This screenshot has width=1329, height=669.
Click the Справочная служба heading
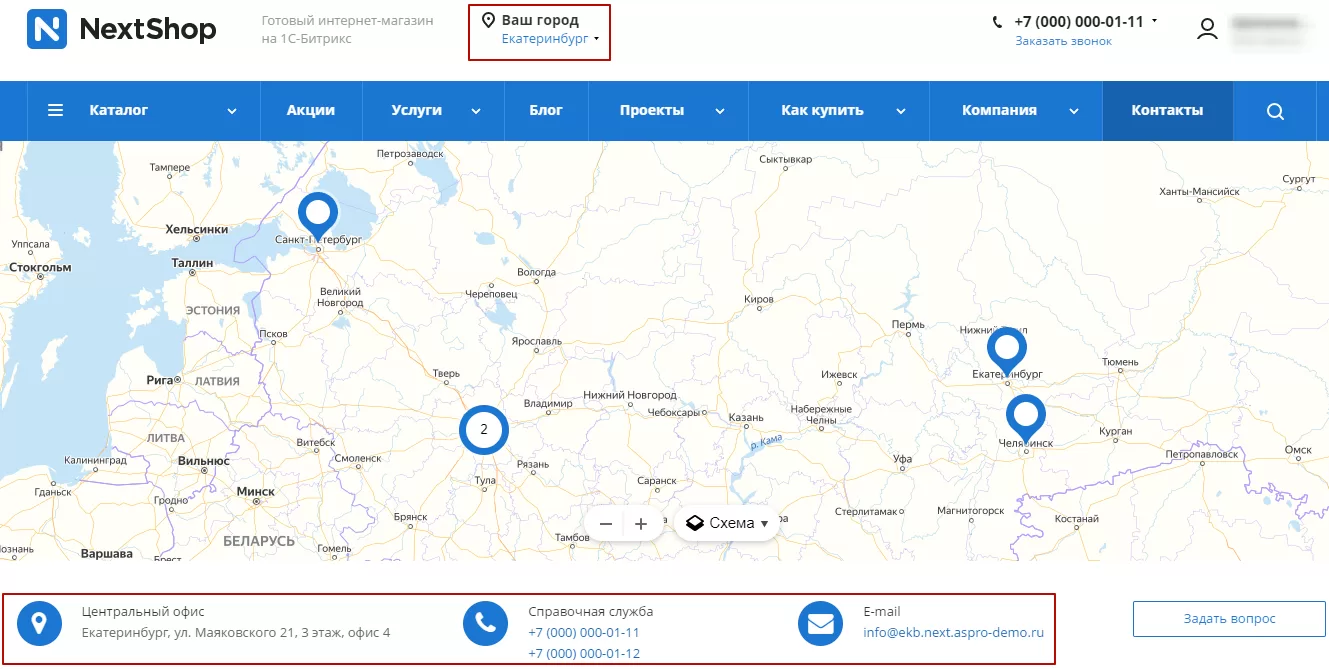coord(590,611)
